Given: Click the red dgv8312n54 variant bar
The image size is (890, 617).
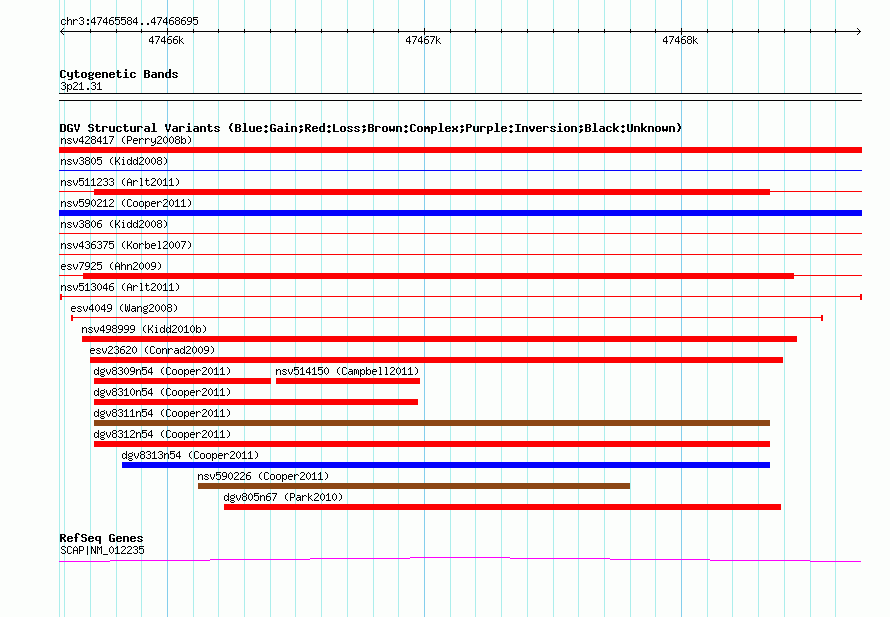Looking at the screenshot, I should (x=432, y=444).
